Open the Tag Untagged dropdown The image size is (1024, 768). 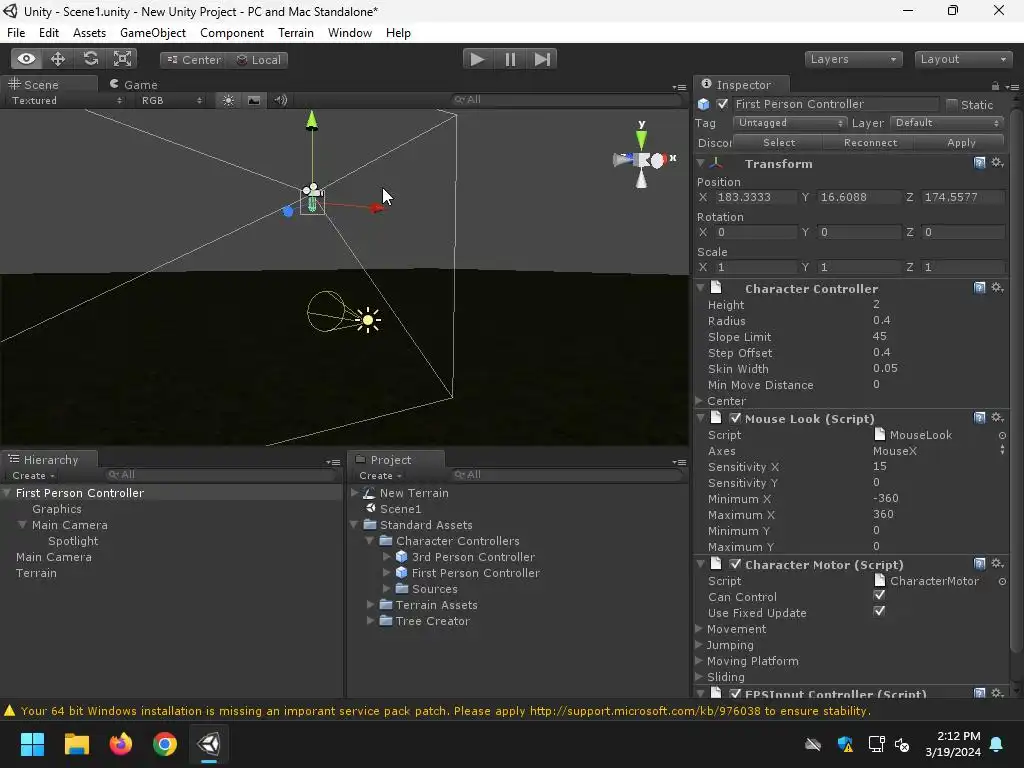tap(790, 123)
